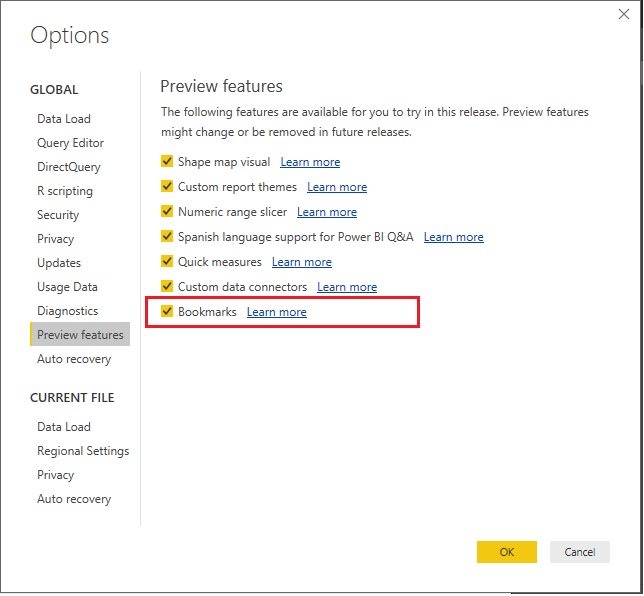Follow Learn more link for Quick measures
Viewport: 644px width, 596px height.
(x=302, y=262)
